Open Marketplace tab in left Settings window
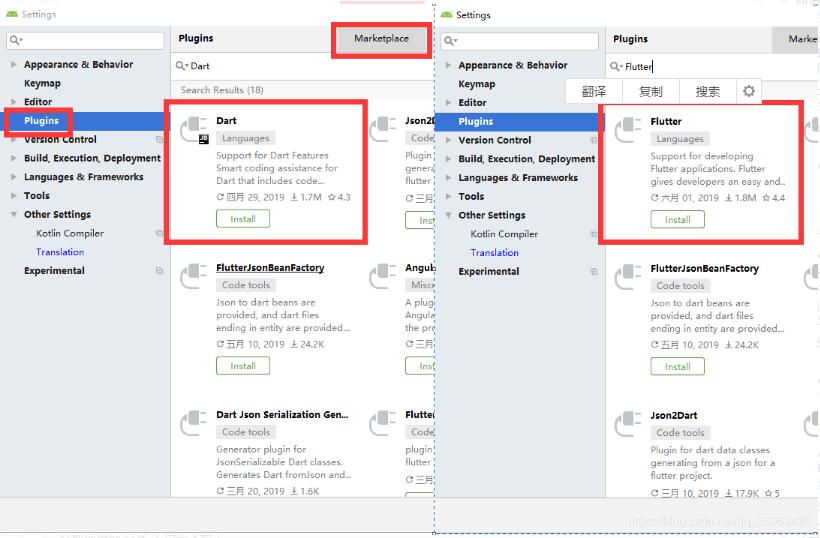820x538 pixels. point(381,39)
